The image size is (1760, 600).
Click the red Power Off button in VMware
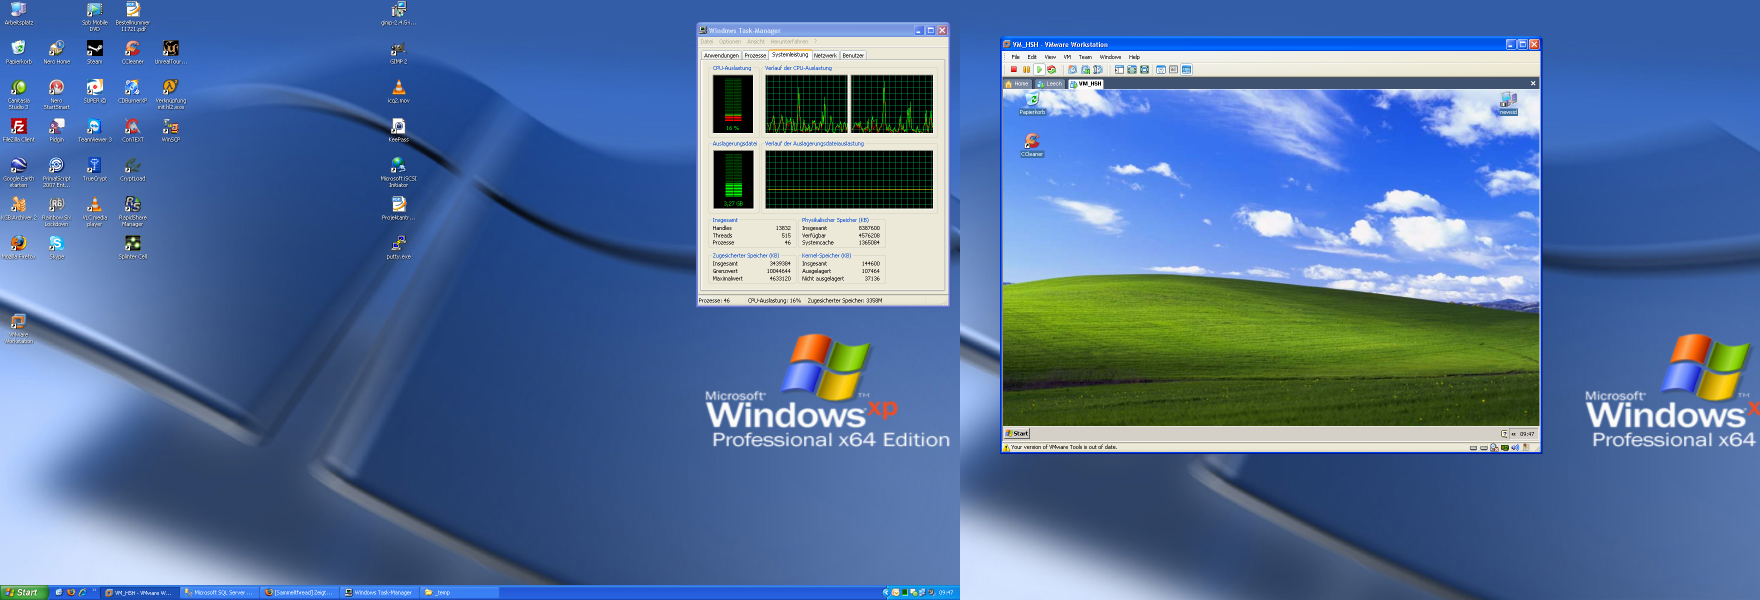pyautogui.click(x=1014, y=69)
